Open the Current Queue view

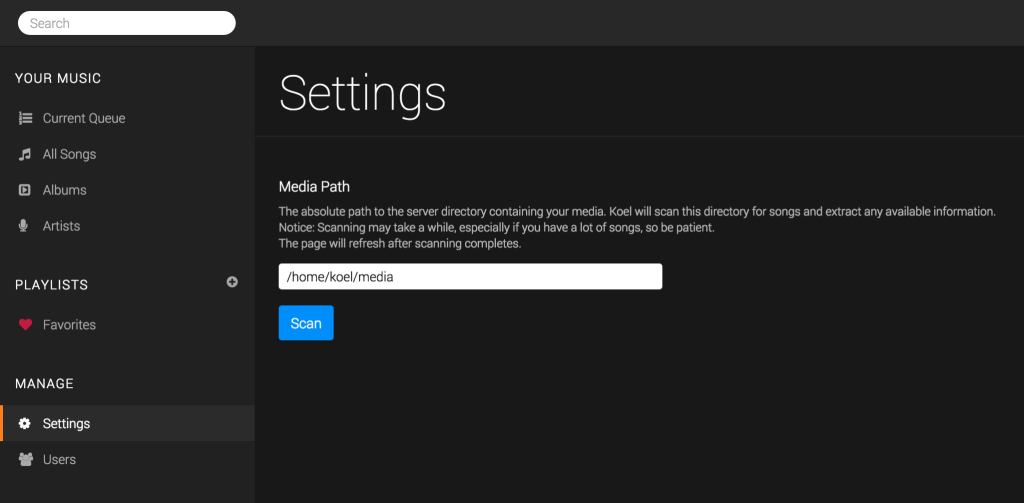coord(127,118)
